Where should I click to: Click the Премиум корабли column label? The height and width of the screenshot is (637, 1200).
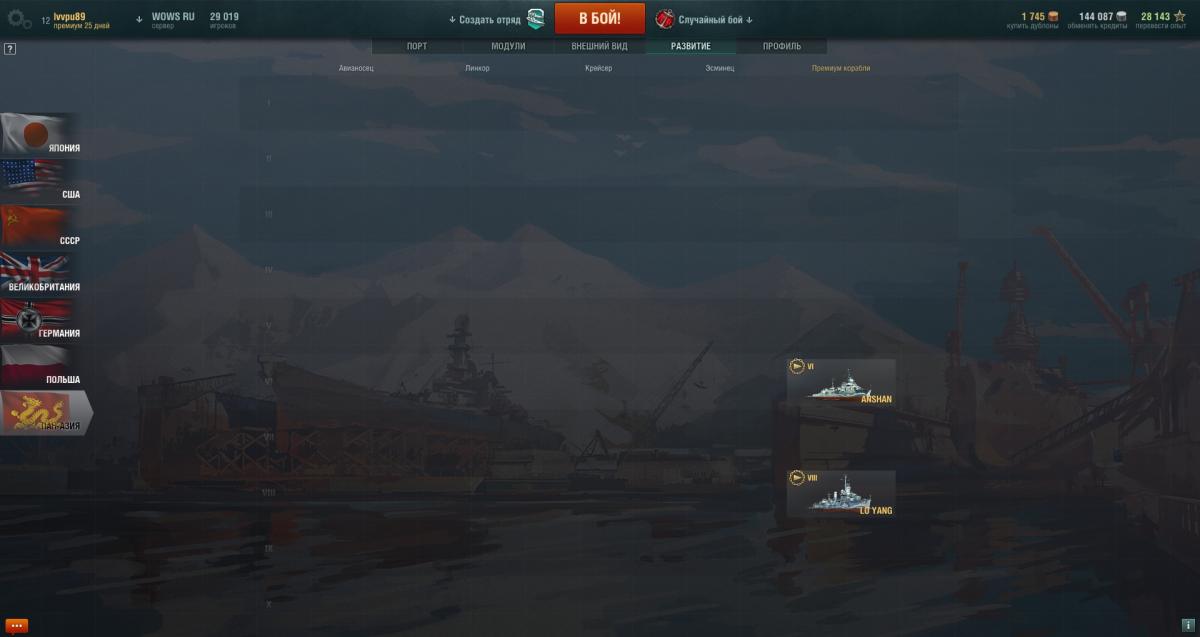(x=841, y=68)
